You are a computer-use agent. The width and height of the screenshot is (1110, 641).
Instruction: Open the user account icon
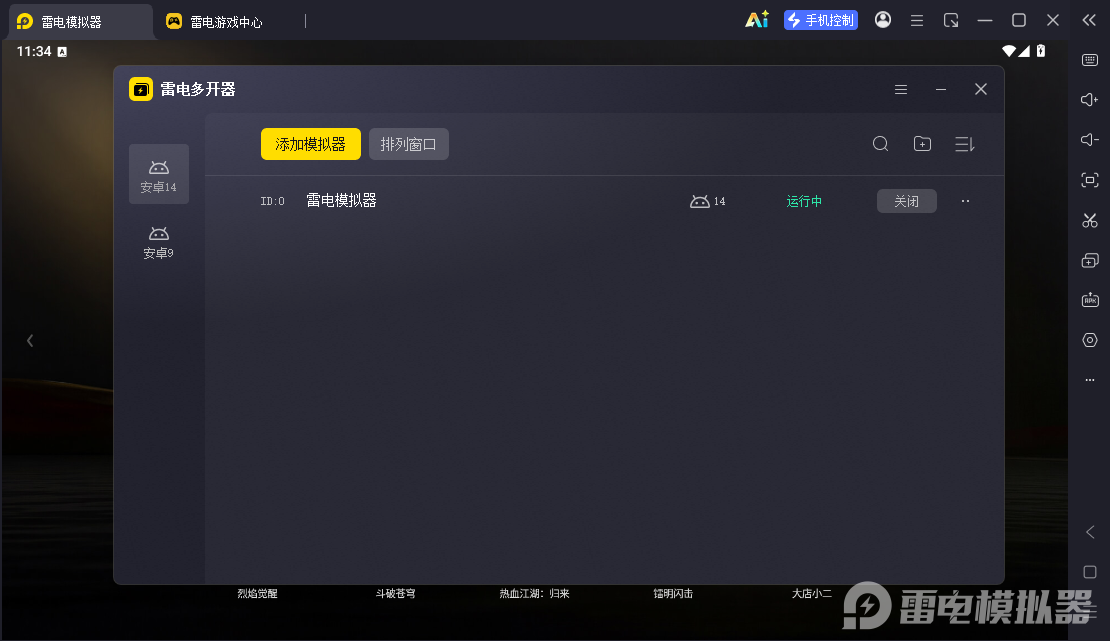pyautogui.click(x=883, y=20)
